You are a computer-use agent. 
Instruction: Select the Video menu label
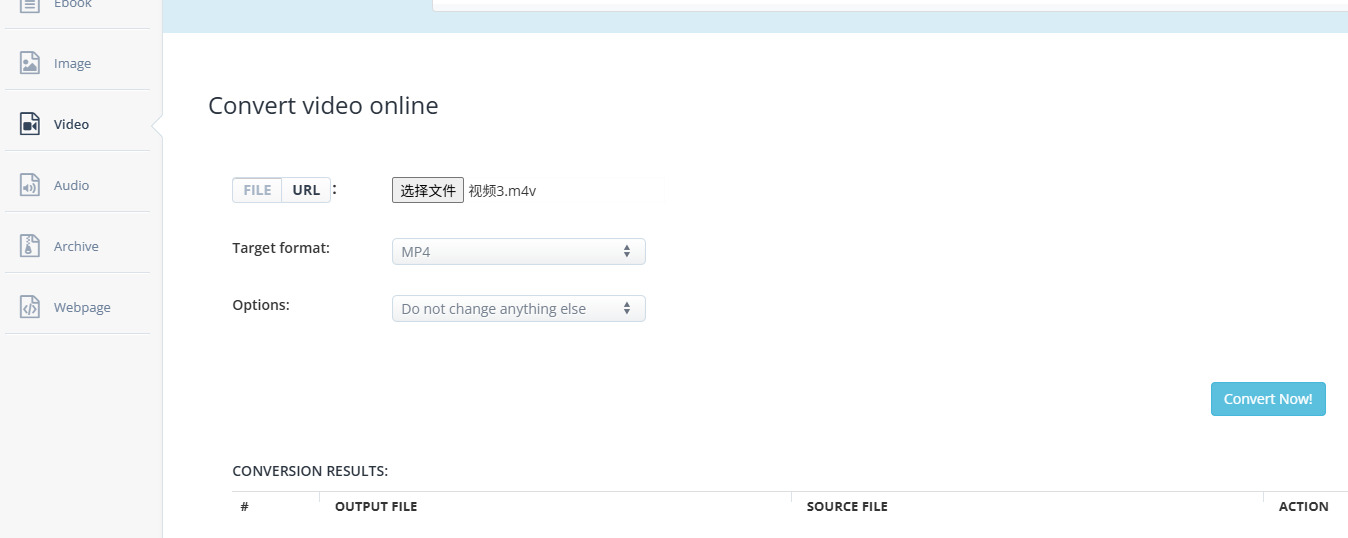71,124
